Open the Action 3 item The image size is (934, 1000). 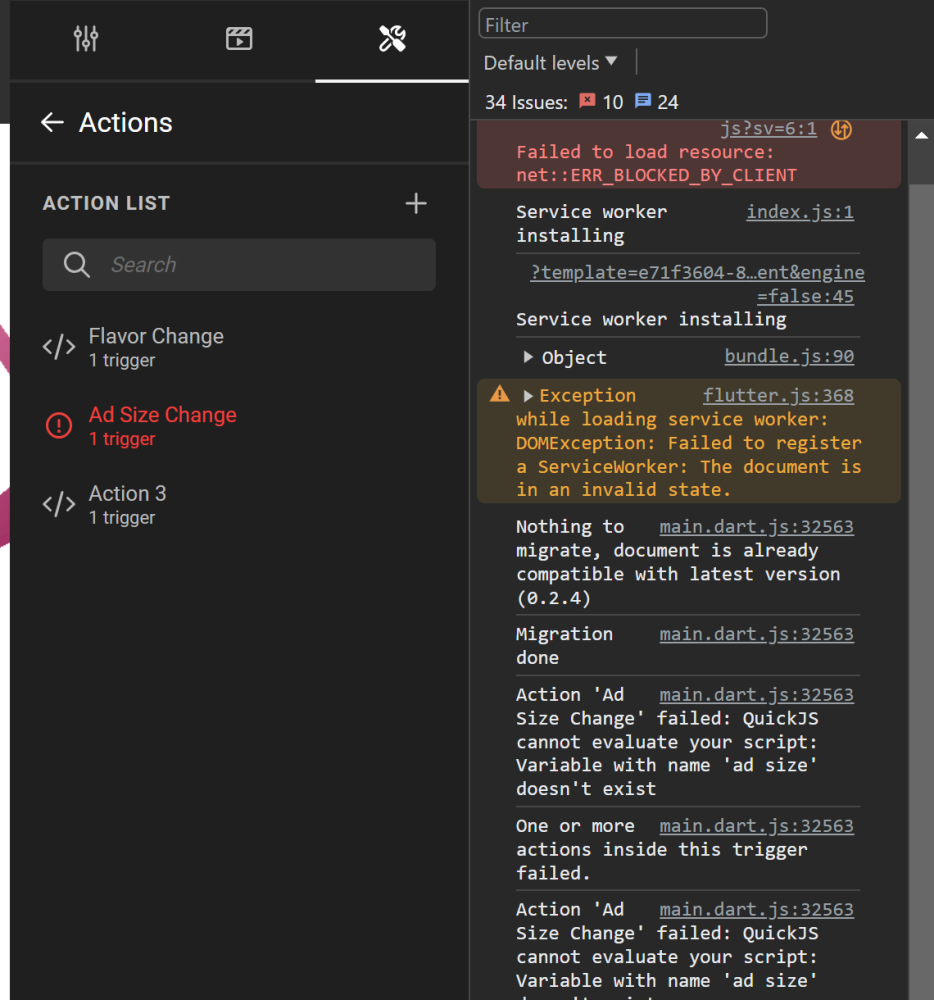(239, 504)
